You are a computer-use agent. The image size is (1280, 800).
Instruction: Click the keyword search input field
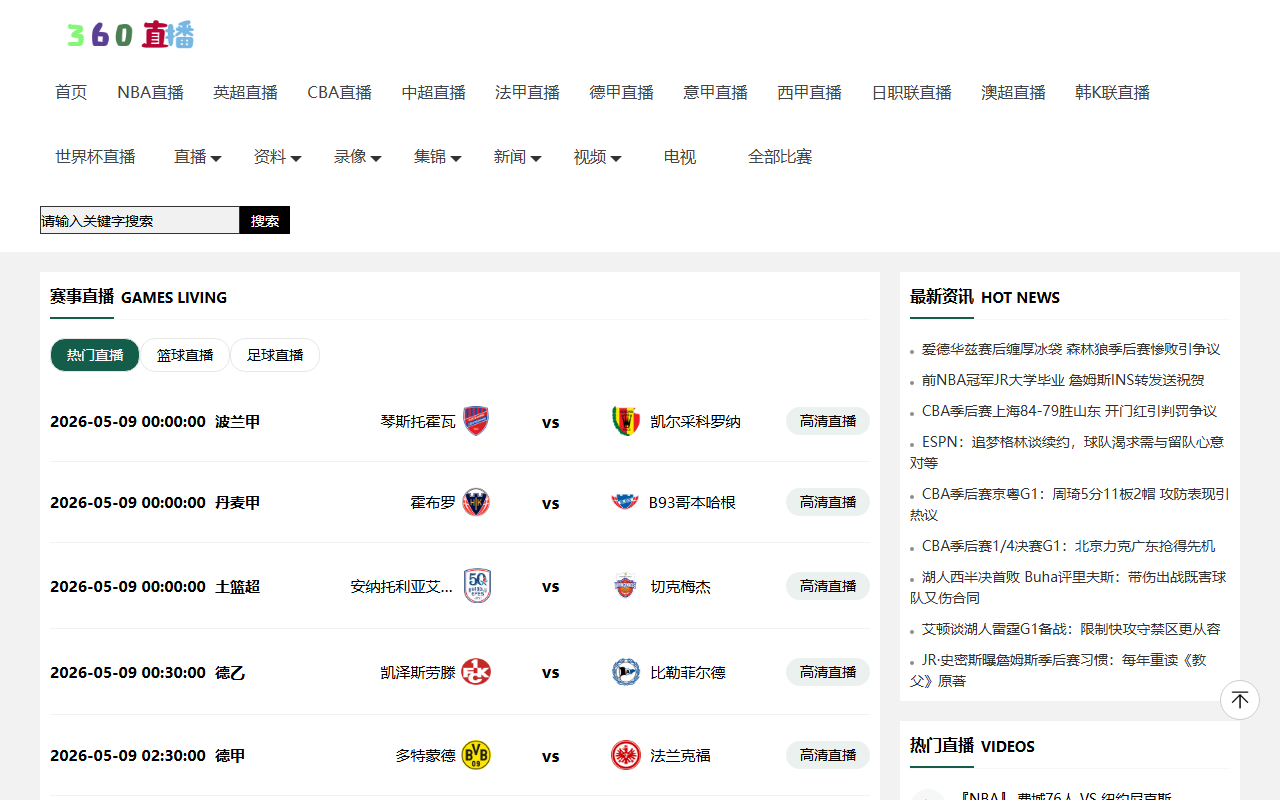pyautogui.click(x=140, y=220)
